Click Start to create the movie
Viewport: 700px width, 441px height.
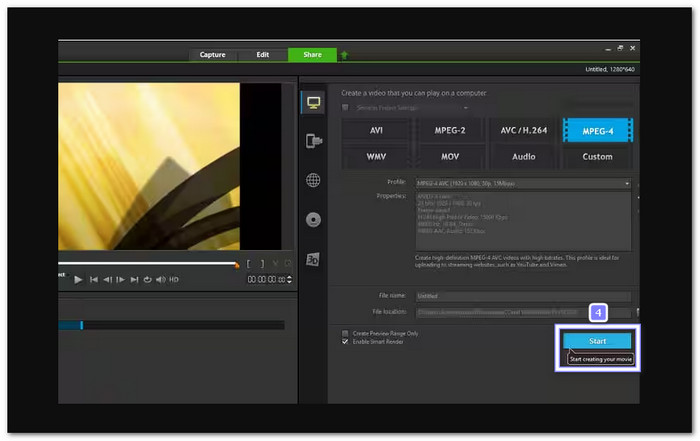(x=597, y=341)
